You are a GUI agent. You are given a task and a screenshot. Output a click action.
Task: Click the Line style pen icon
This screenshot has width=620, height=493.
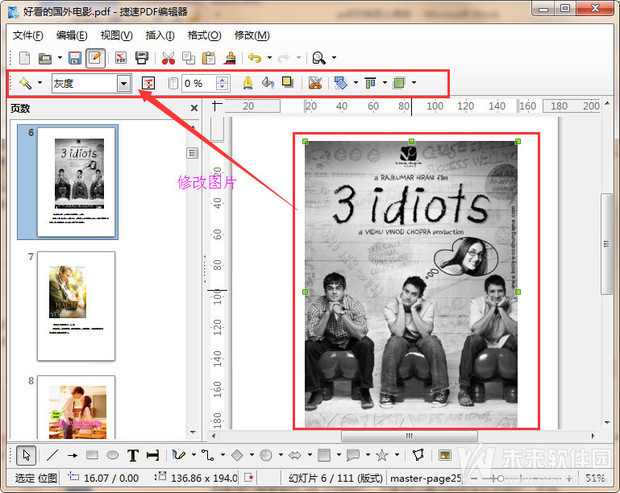[x=248, y=83]
